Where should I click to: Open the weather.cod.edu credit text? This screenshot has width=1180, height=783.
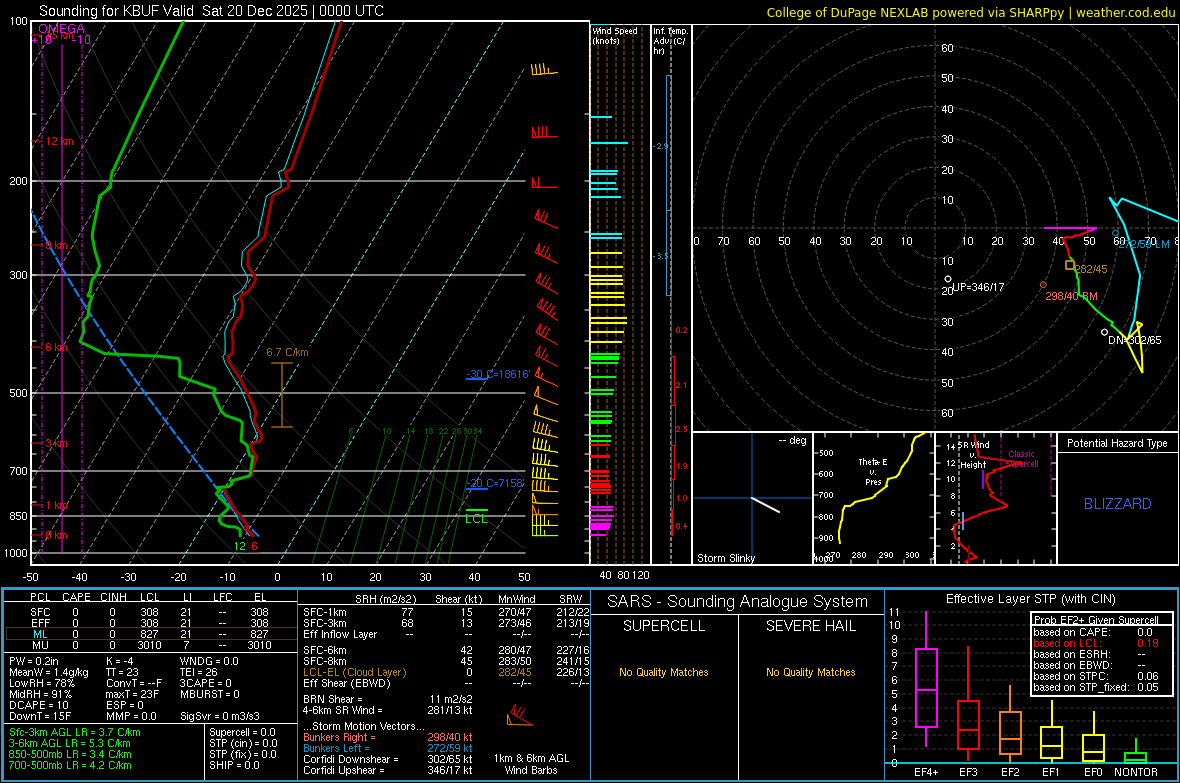pos(1125,12)
